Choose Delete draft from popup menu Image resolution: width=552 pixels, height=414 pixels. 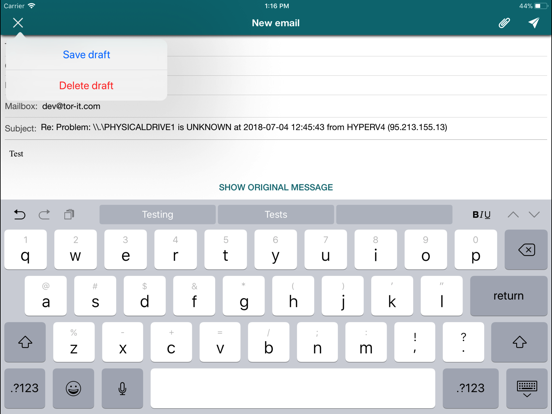coord(86,86)
